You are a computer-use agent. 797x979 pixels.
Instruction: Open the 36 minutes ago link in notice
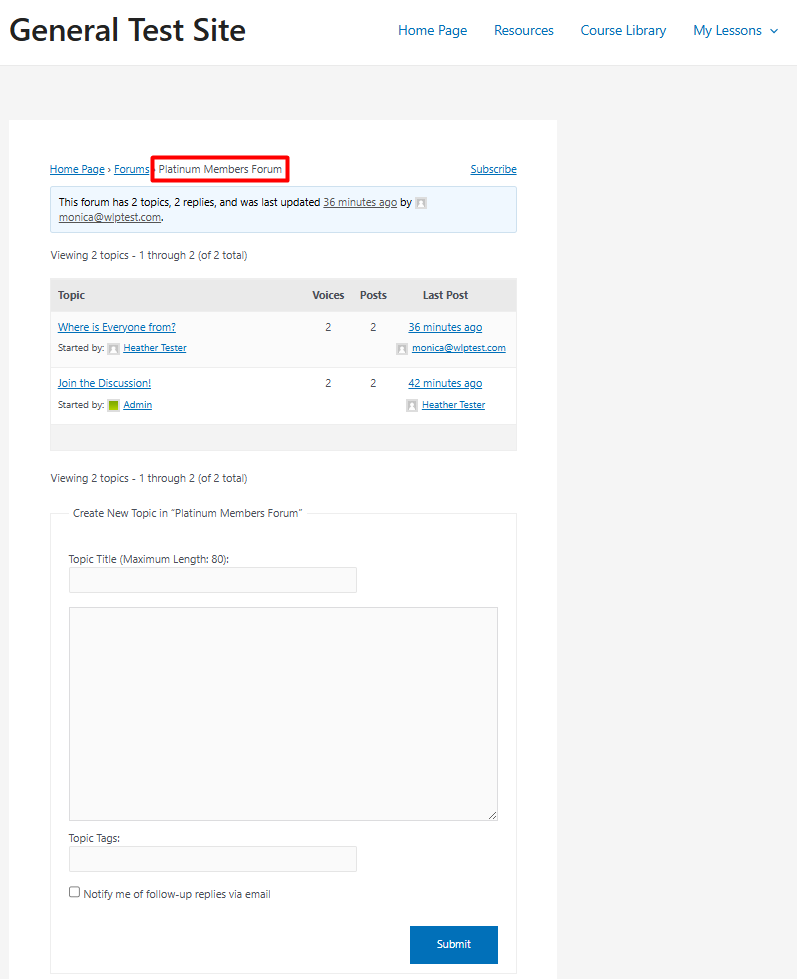360,202
